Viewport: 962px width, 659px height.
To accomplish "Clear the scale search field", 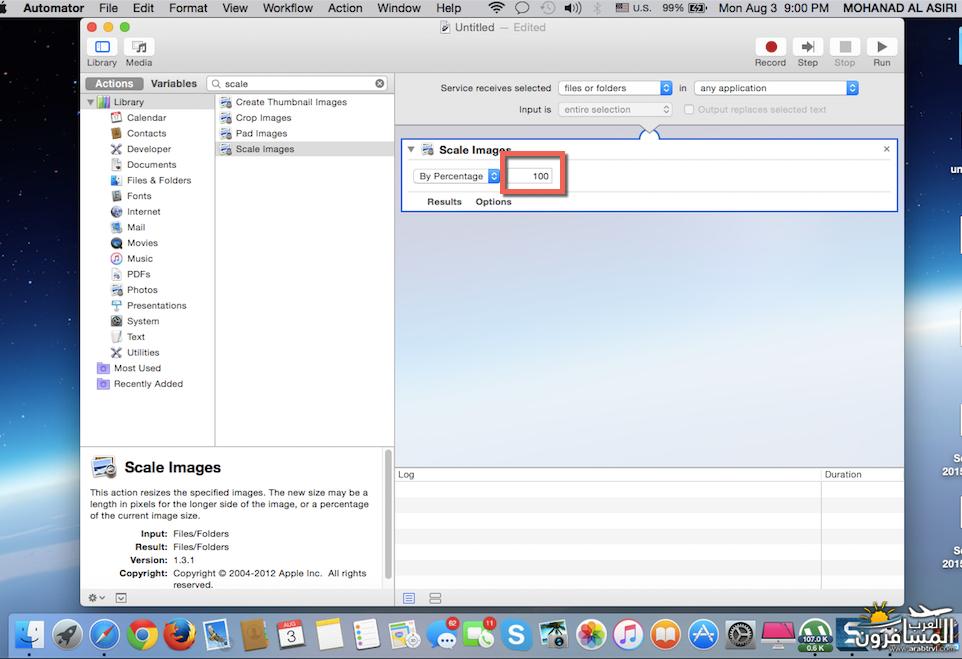I will [x=380, y=83].
